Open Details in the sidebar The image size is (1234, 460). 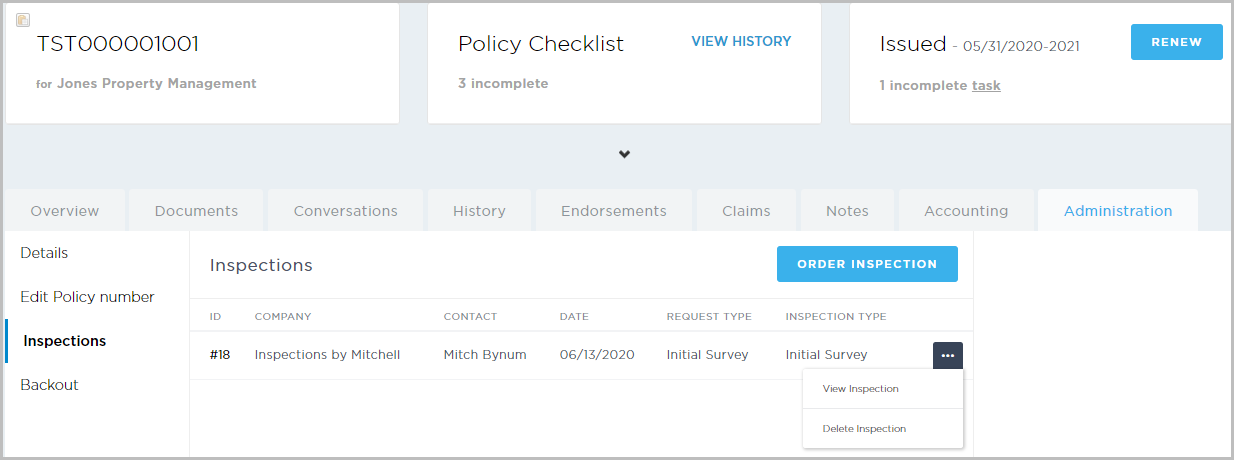click(44, 253)
